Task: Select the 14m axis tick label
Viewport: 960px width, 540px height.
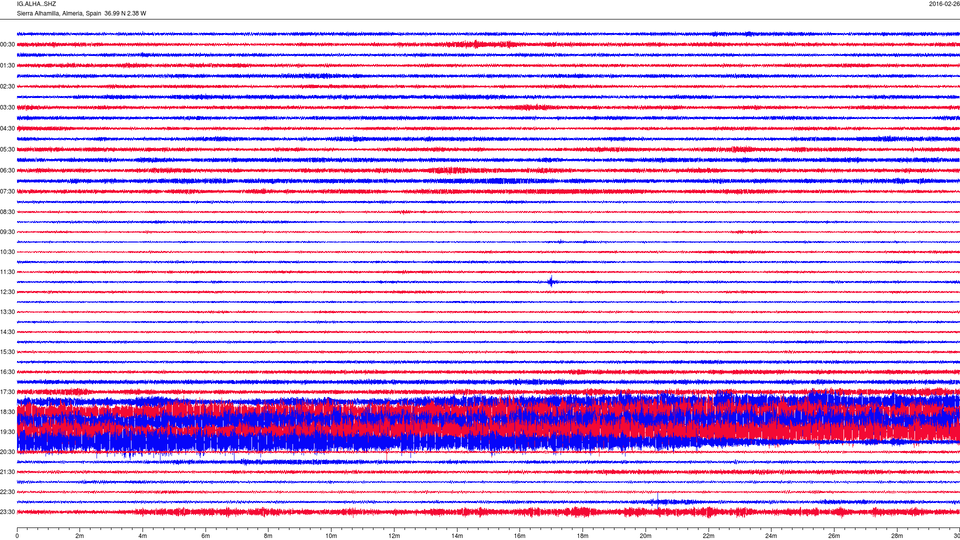Action: (x=457, y=536)
